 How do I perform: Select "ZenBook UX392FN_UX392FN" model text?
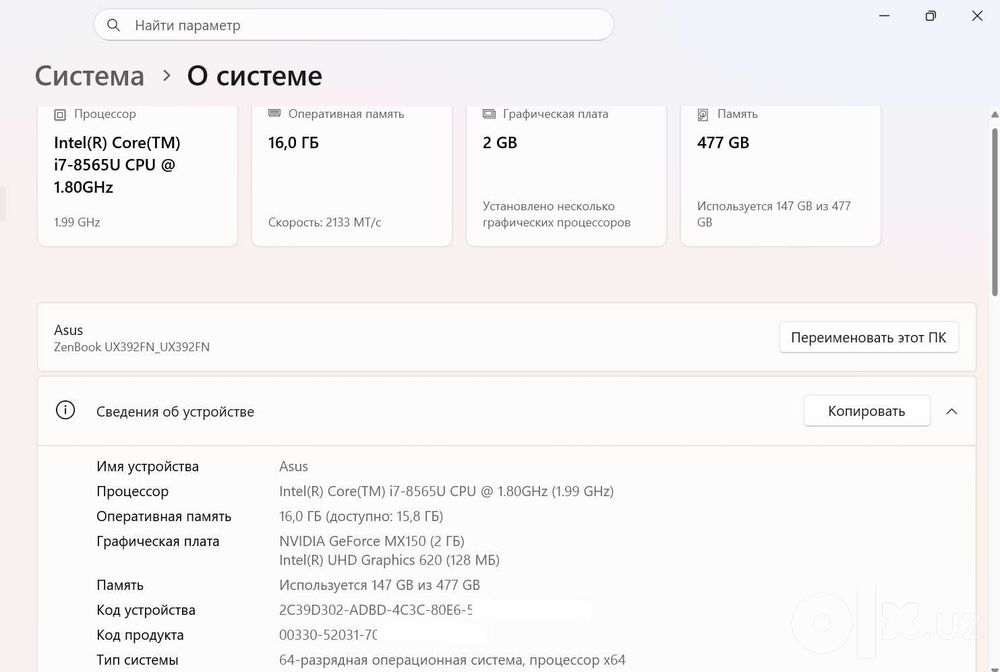pos(131,347)
